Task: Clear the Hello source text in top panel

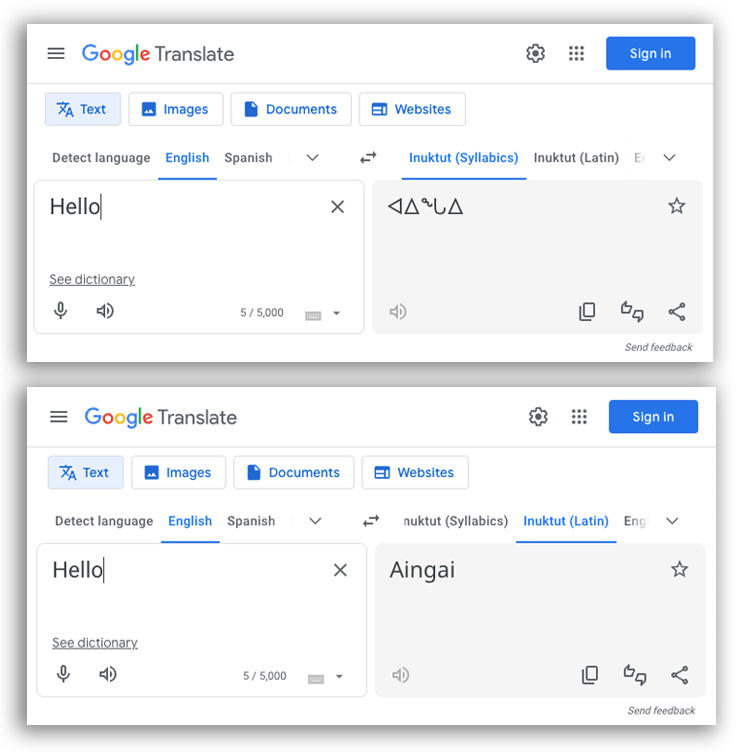Action: [x=338, y=207]
